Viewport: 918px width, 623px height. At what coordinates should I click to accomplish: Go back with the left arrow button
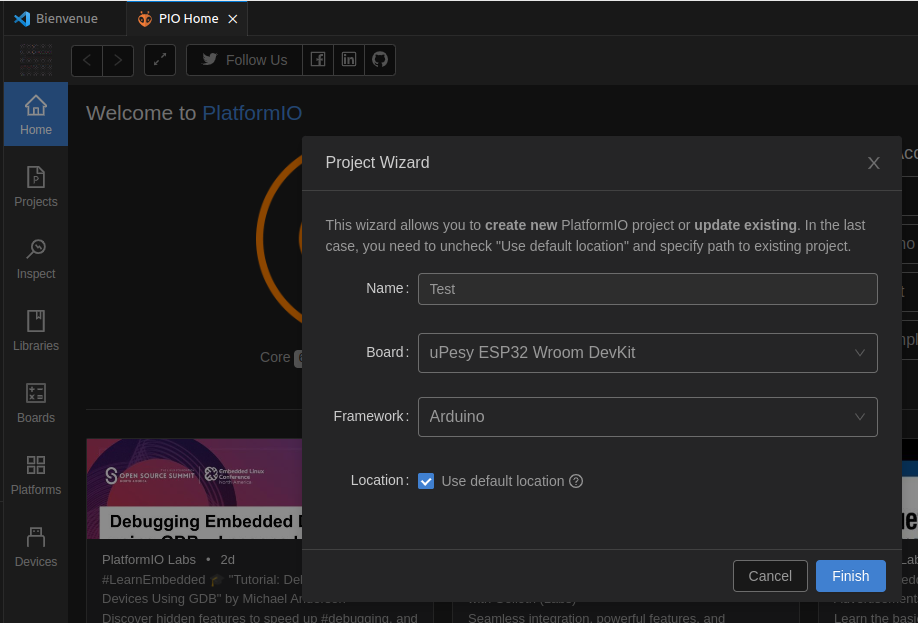point(87,60)
